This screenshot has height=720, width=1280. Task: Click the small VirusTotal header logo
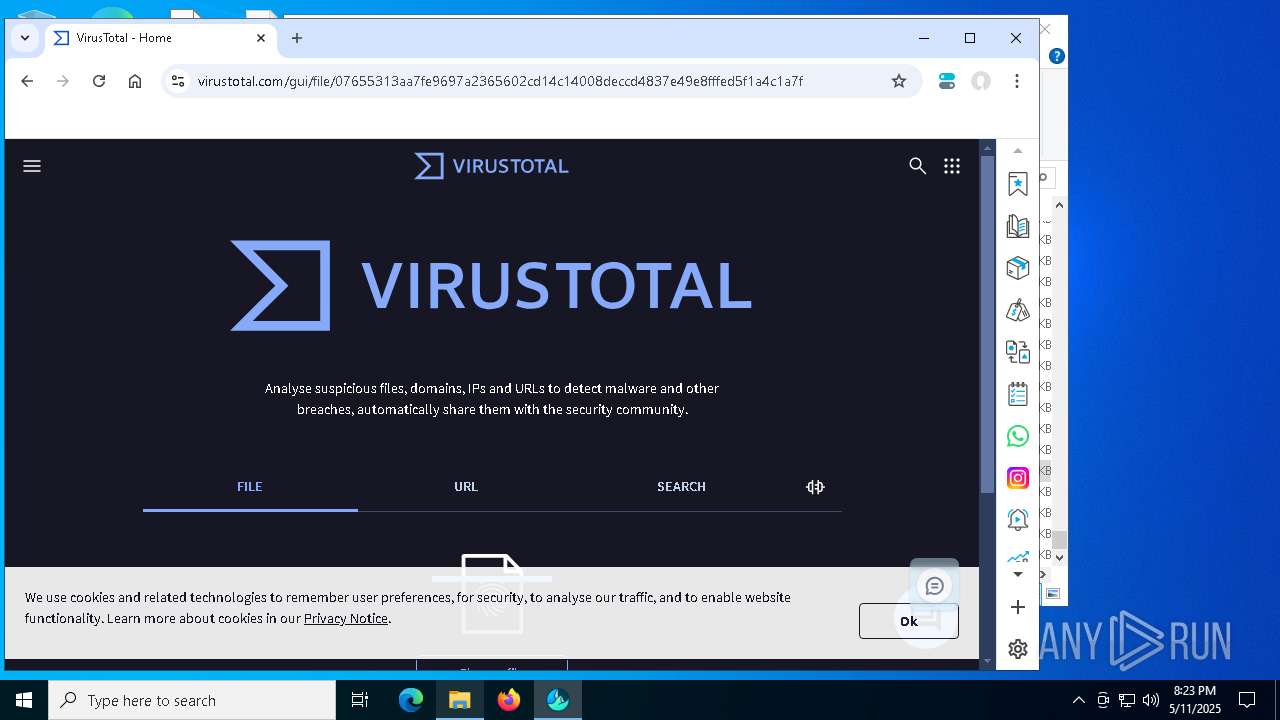[x=491, y=166]
